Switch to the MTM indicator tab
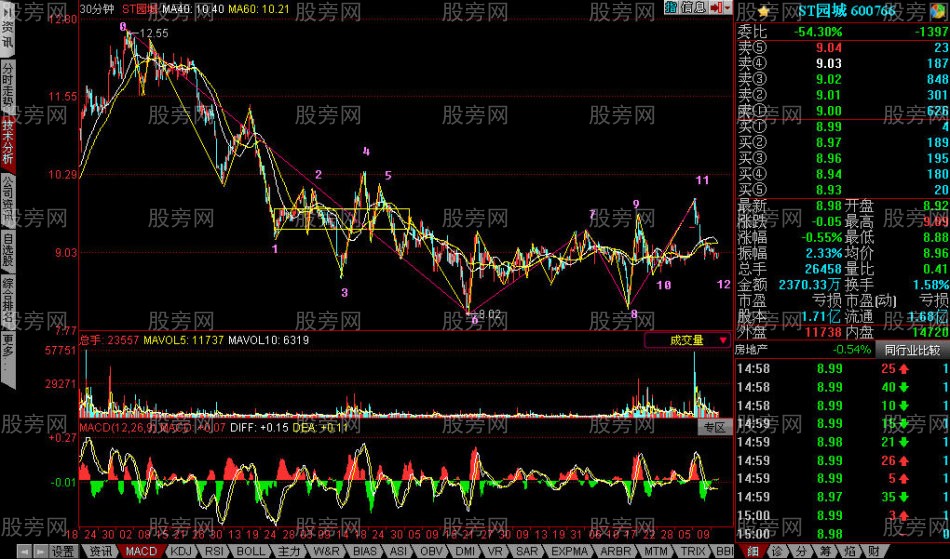 coord(656,552)
